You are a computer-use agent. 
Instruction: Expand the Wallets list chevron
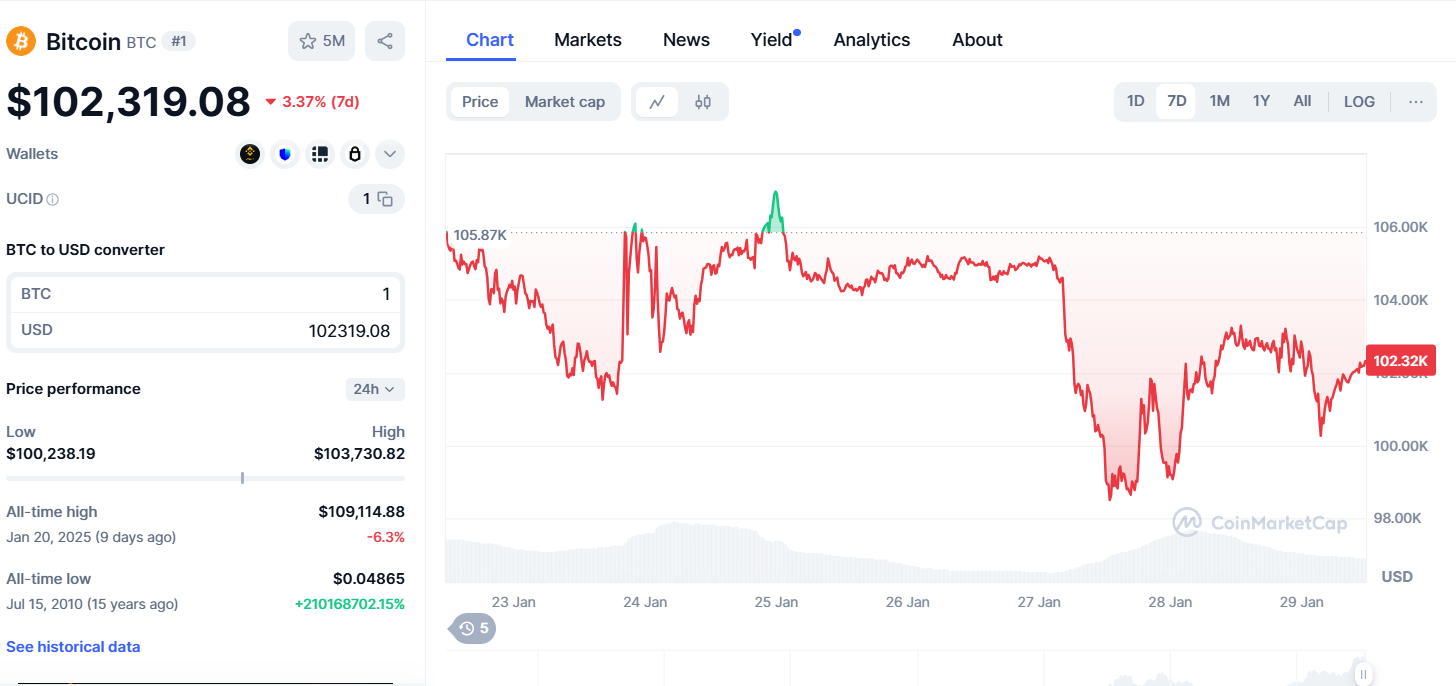click(390, 154)
